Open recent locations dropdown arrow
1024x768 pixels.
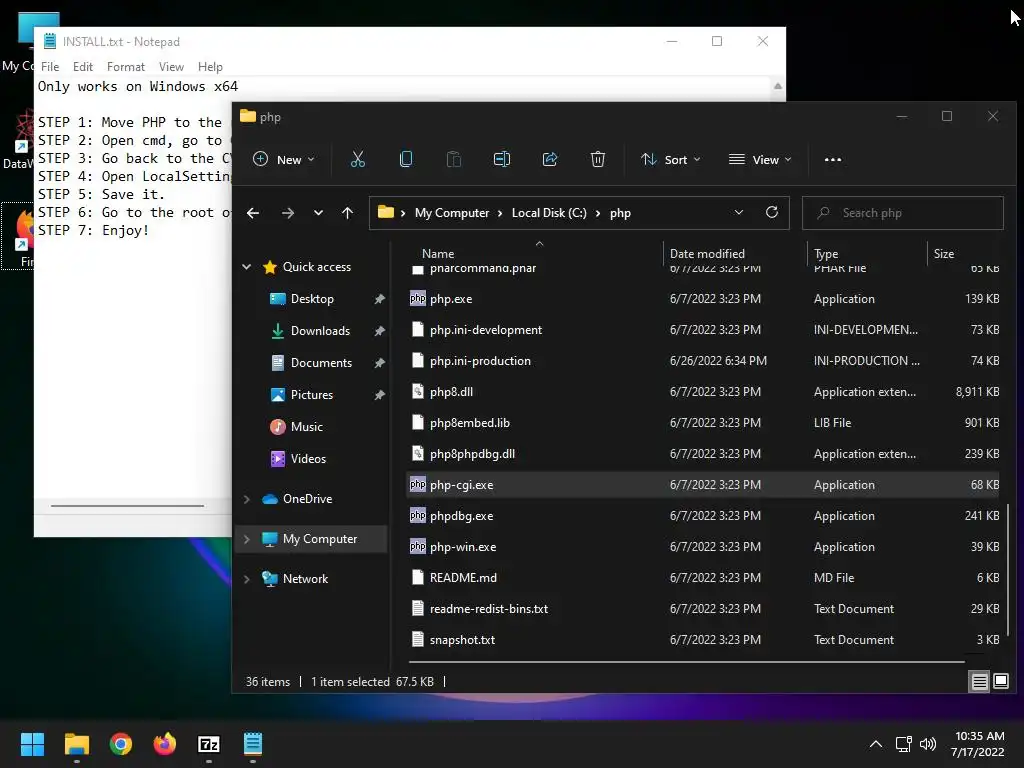pos(318,213)
